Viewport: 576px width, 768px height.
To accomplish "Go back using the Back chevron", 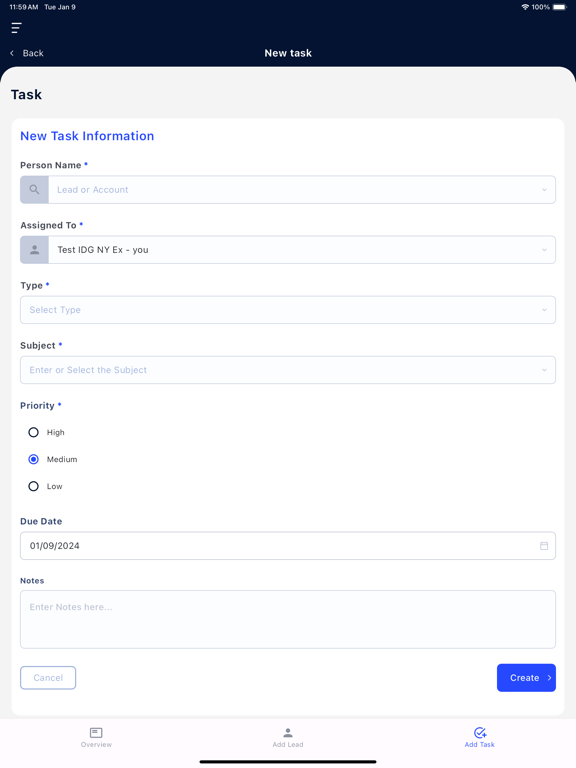I will (x=12, y=53).
